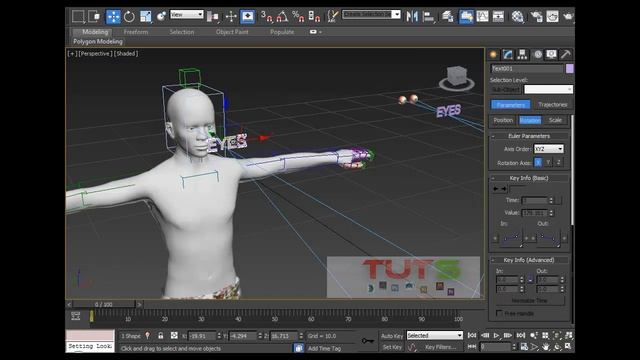The width and height of the screenshot is (640, 360).
Task: Switch to the Modeling ribbon tab
Action: 95,32
